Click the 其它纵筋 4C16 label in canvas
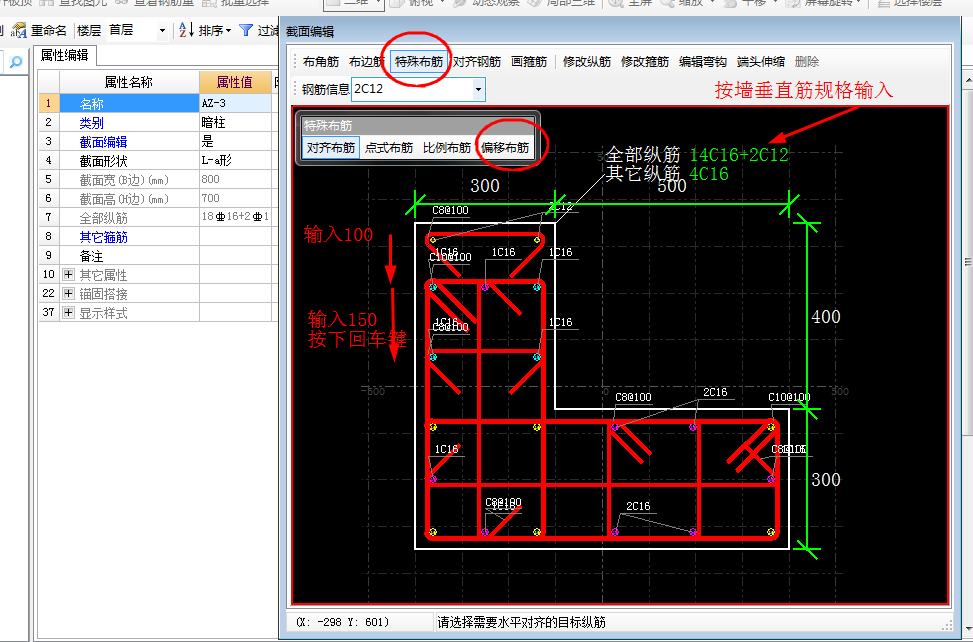Viewport: 973px width, 642px height. click(667, 174)
